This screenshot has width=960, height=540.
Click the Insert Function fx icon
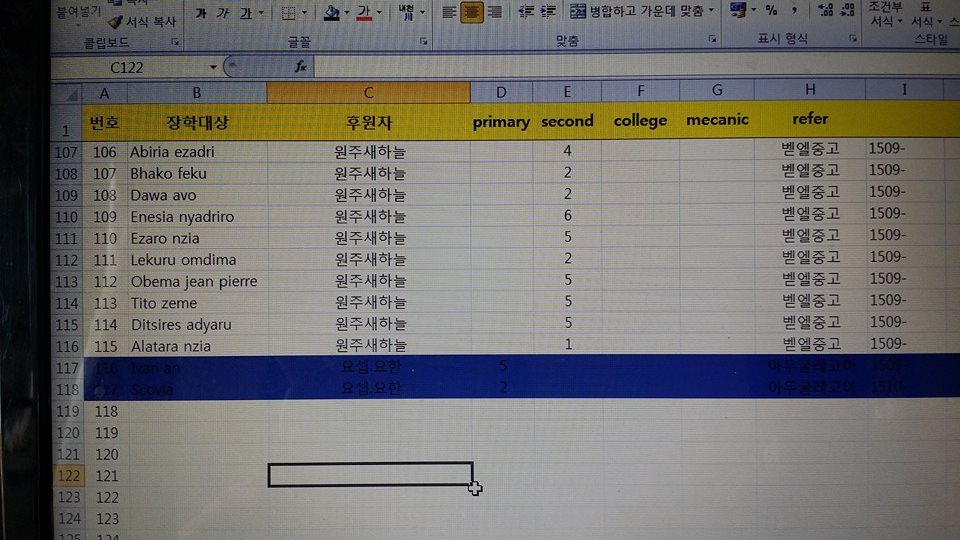click(x=300, y=66)
